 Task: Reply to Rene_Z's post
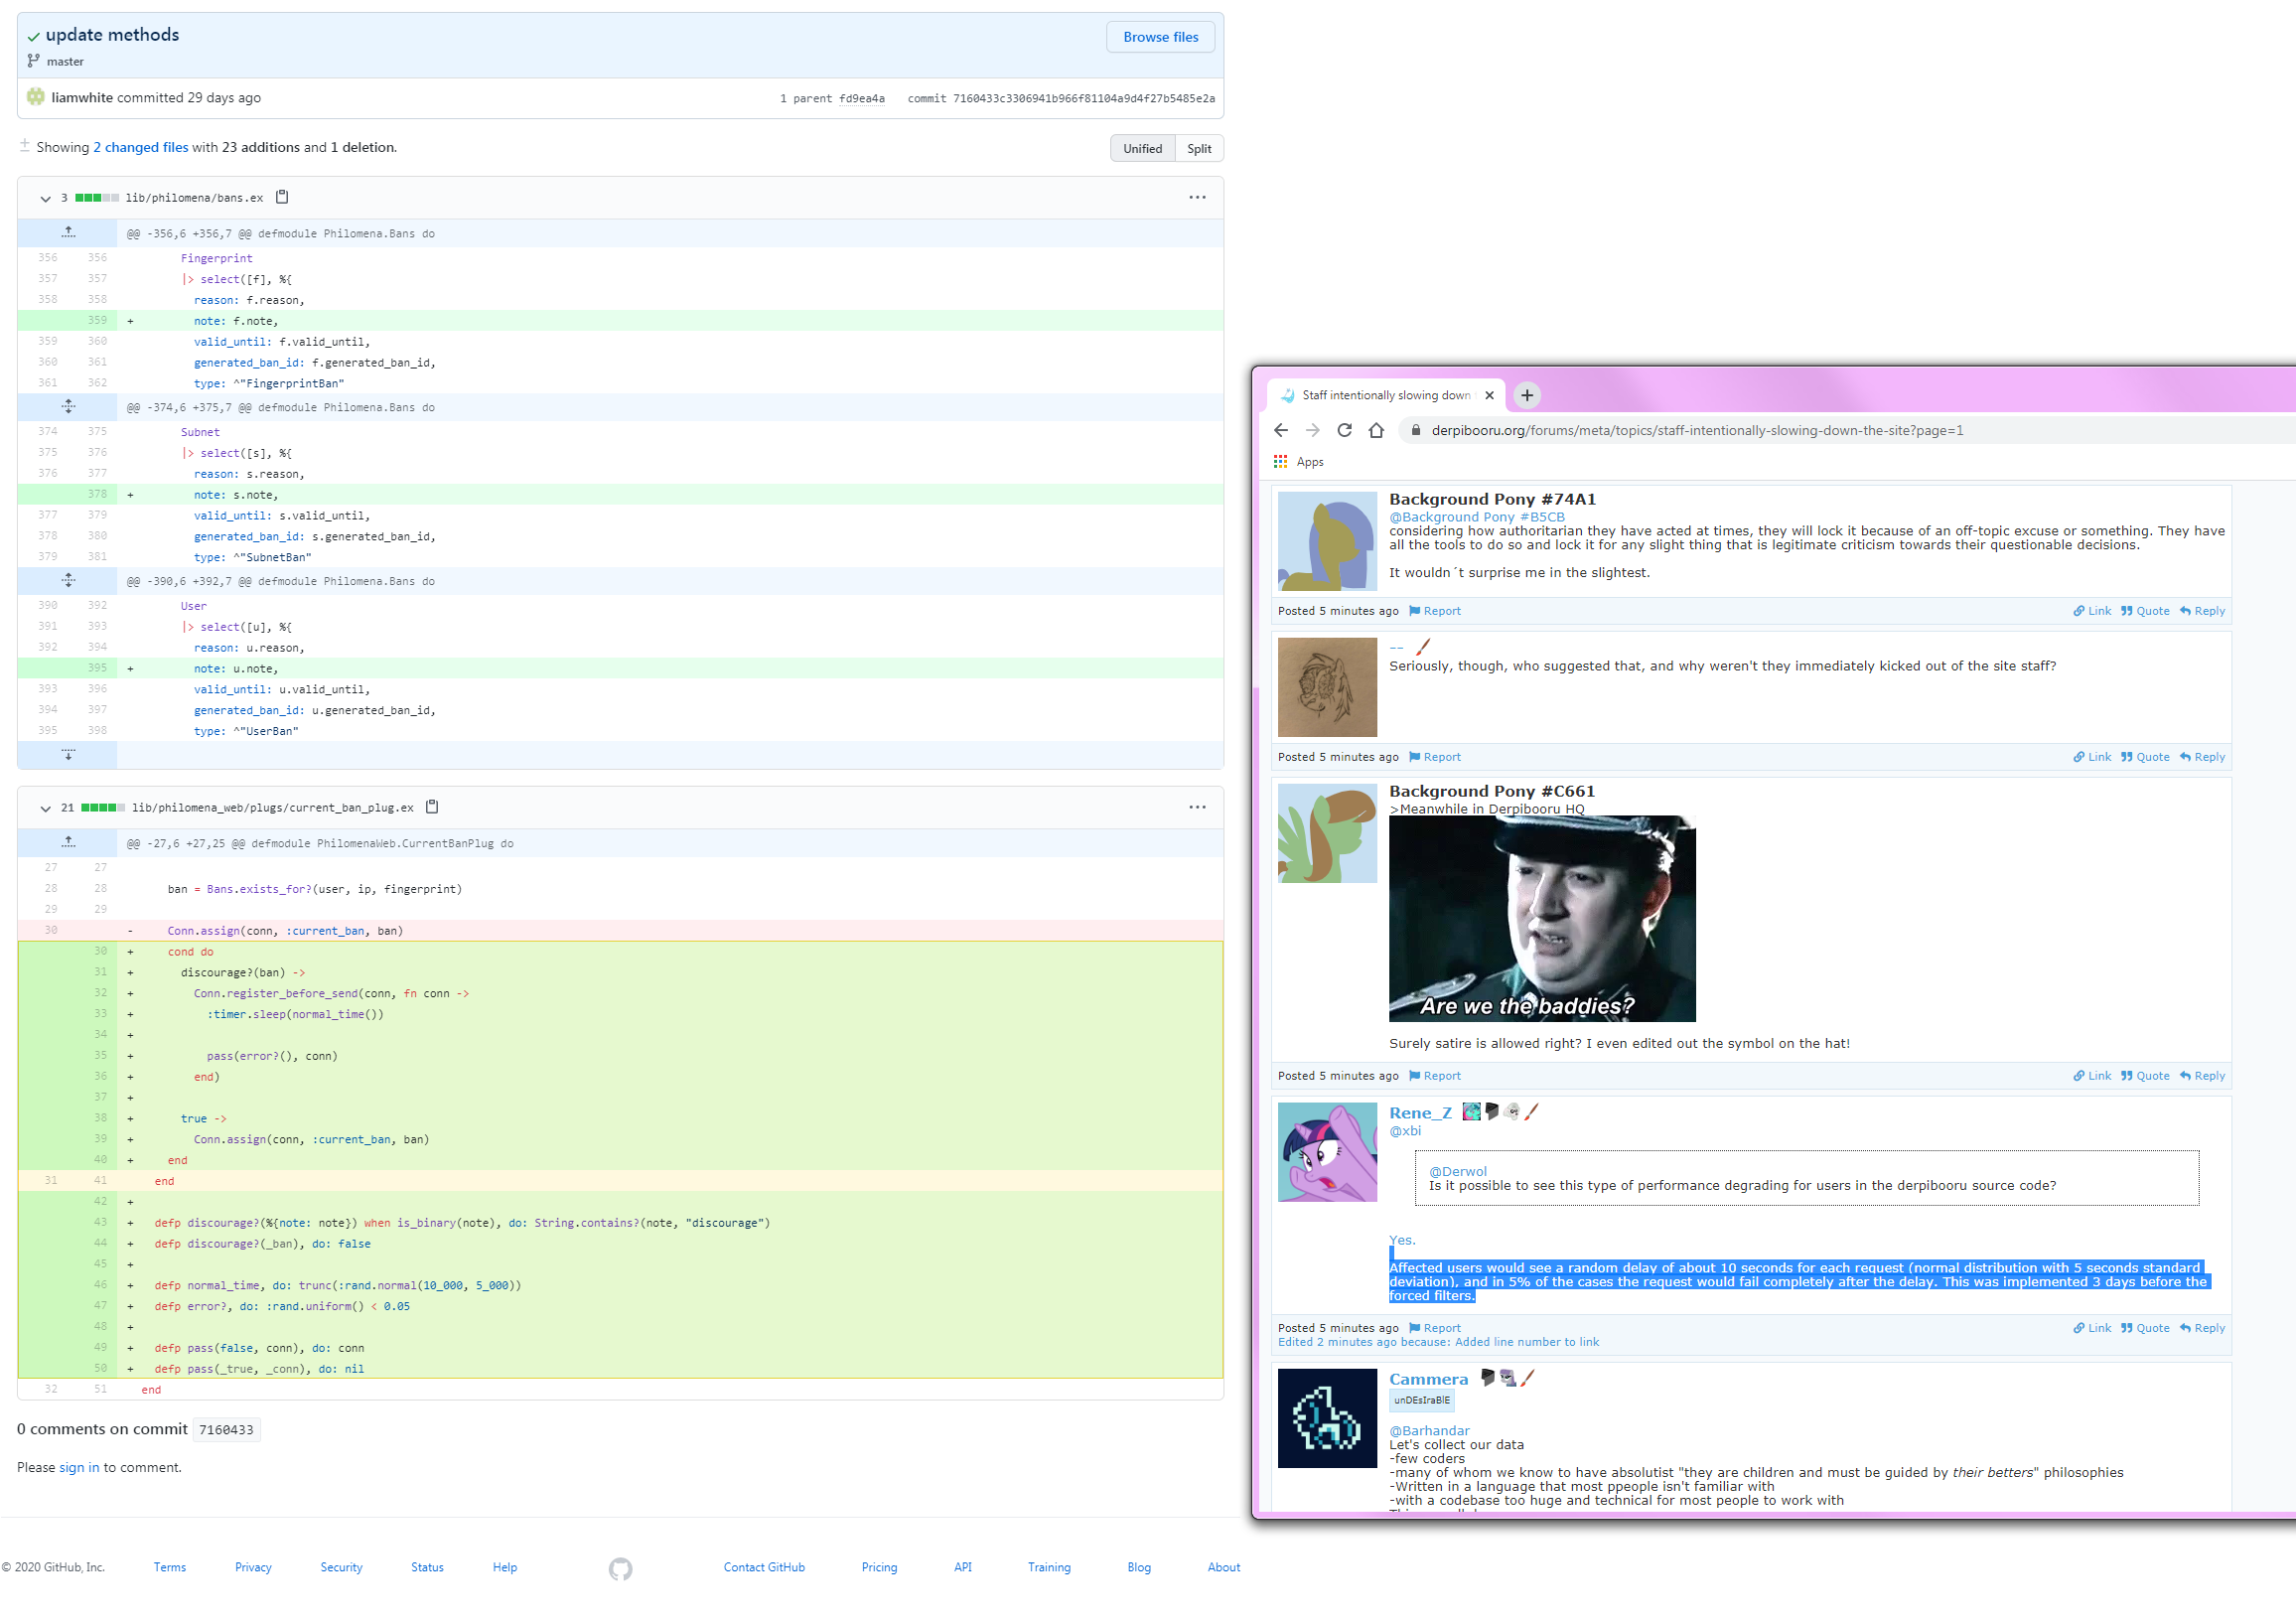click(2202, 1328)
